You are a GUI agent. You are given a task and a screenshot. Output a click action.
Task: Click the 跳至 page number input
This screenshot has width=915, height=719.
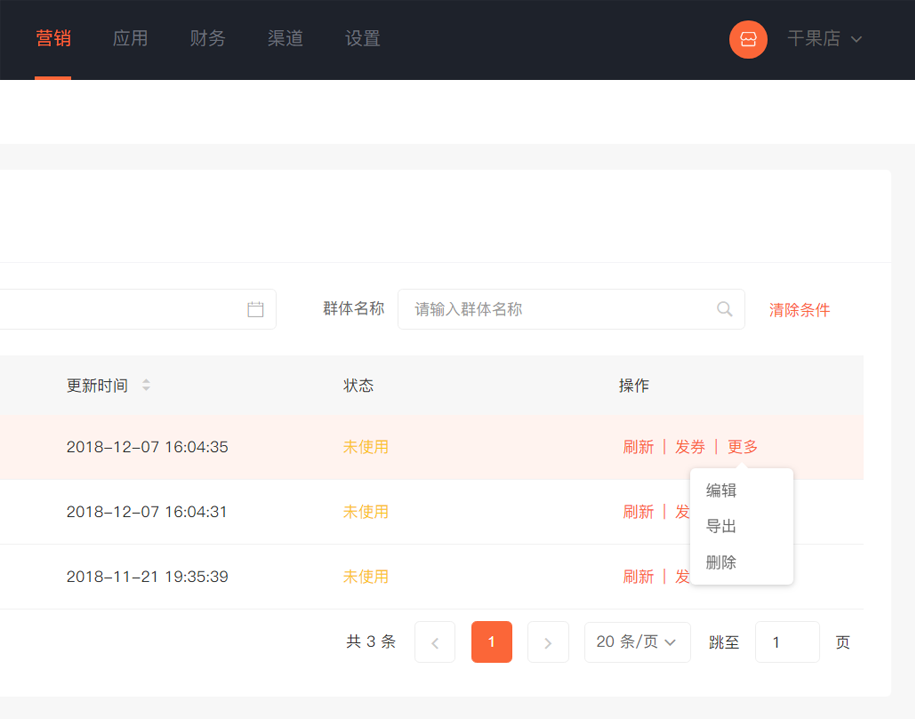click(x=787, y=642)
